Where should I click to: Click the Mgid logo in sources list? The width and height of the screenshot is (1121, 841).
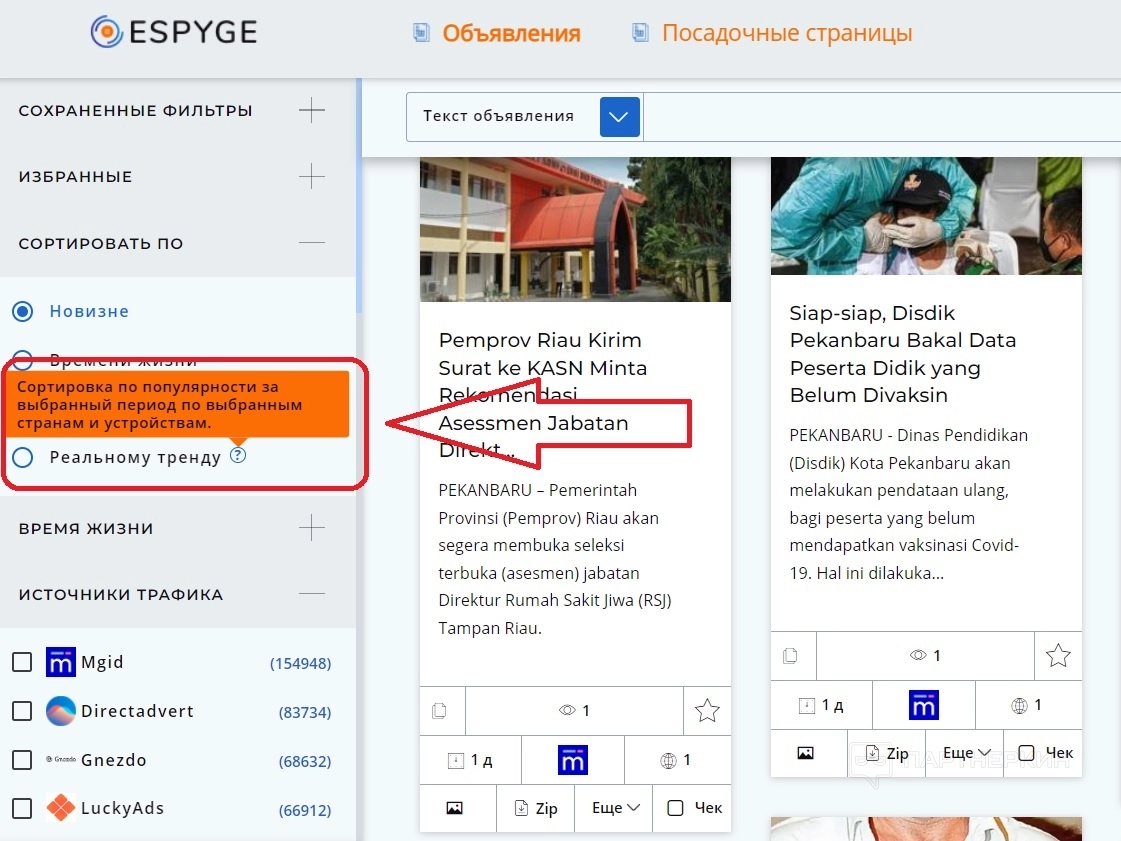click(61, 662)
